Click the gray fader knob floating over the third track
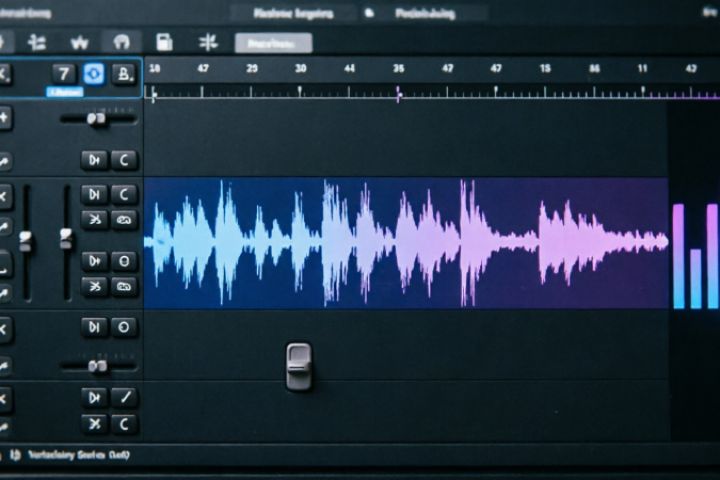The width and height of the screenshot is (720, 480). [298, 366]
